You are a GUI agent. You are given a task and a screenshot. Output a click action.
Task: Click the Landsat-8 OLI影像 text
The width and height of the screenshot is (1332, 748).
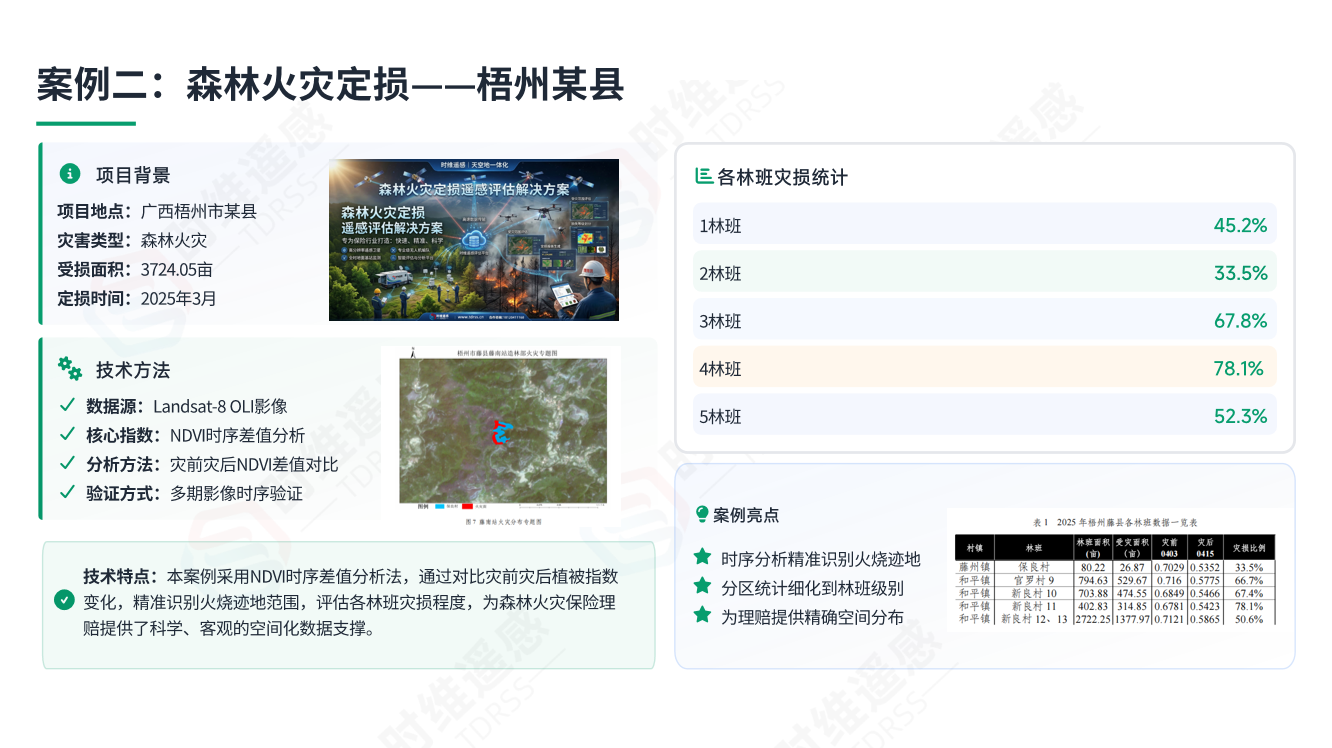pyautogui.click(x=220, y=406)
